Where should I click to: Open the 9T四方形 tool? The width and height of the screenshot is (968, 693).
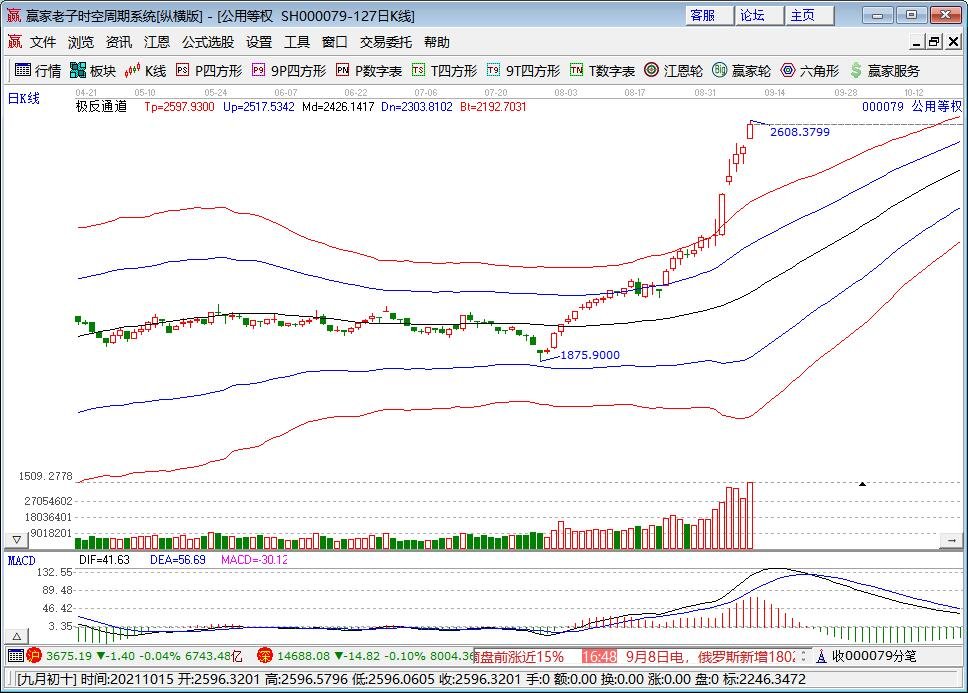[x=524, y=71]
